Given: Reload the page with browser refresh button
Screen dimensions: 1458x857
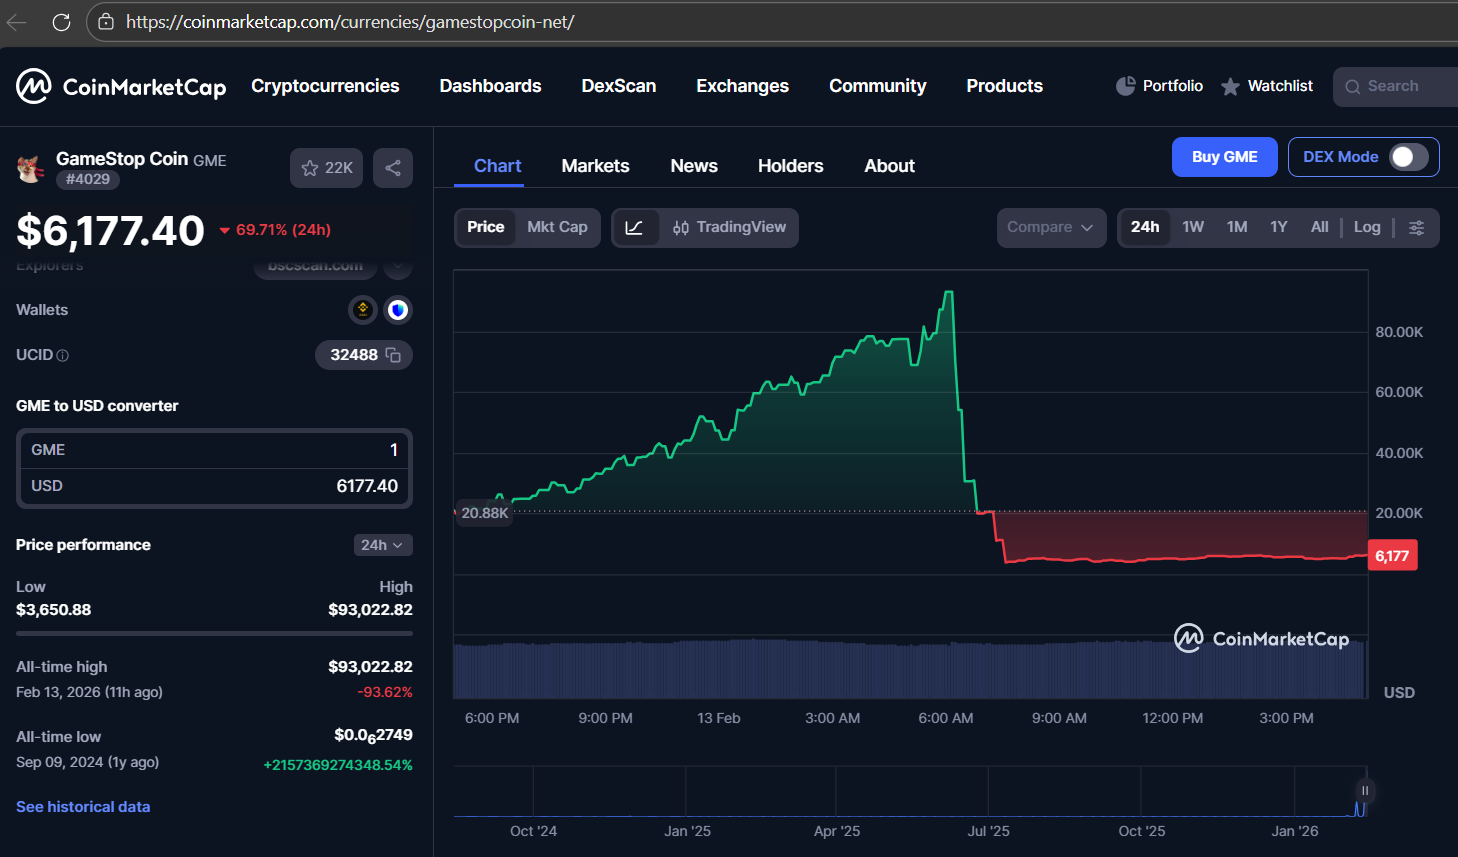Looking at the screenshot, I should pyautogui.click(x=61, y=22).
